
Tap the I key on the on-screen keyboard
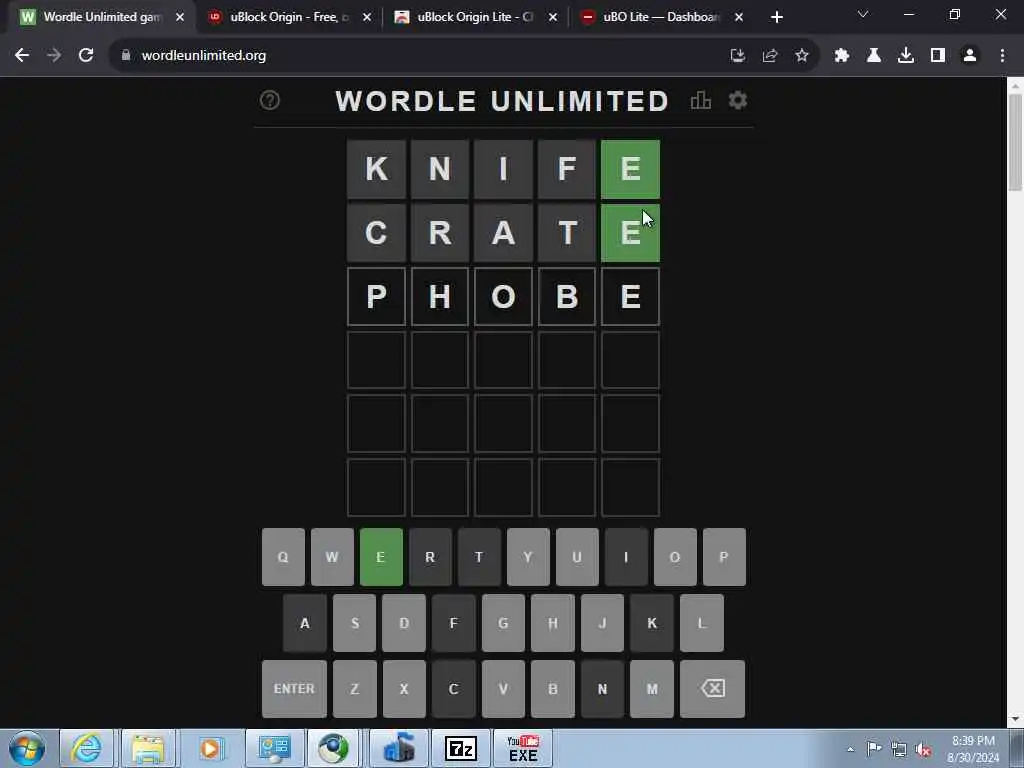click(x=626, y=557)
